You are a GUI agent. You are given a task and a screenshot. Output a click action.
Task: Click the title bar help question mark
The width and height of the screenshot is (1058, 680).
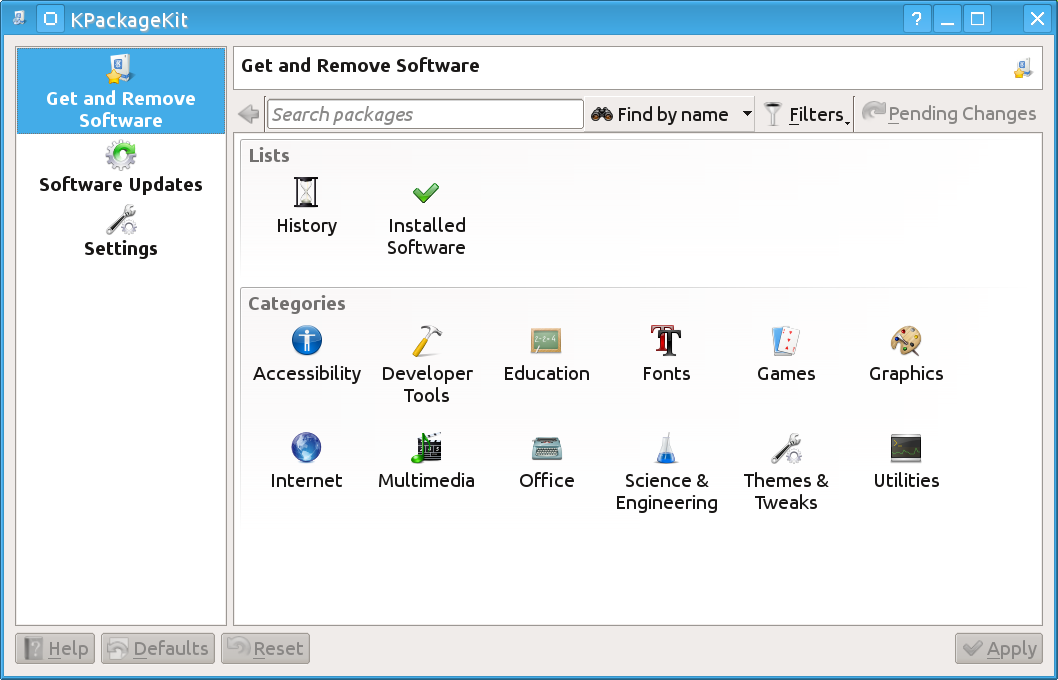point(916,18)
